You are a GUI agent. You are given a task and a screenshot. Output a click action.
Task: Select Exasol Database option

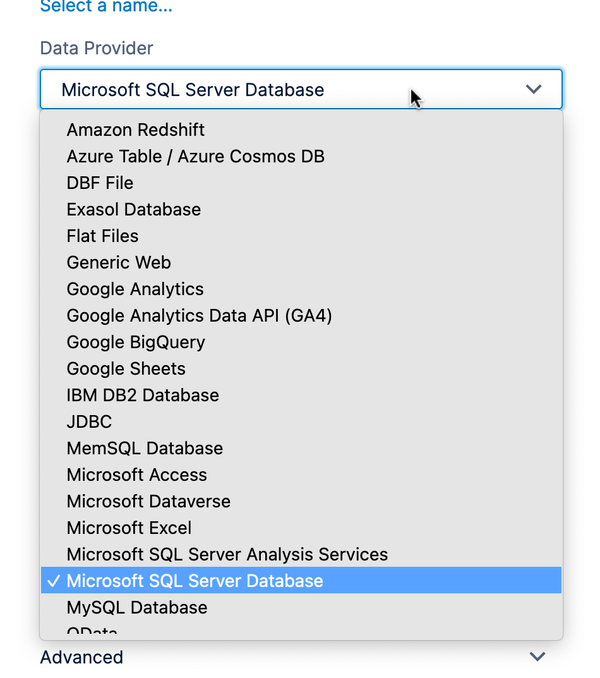pyautogui.click(x=301, y=209)
